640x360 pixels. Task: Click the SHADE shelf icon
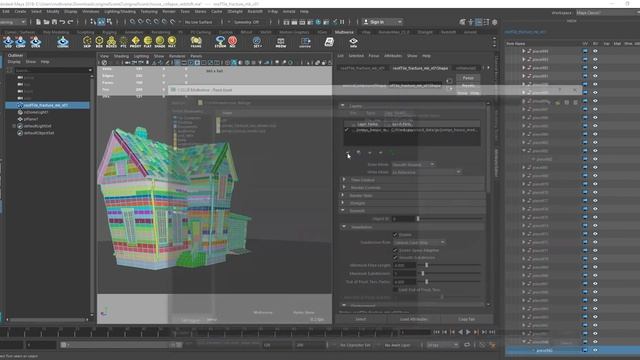[160, 42]
